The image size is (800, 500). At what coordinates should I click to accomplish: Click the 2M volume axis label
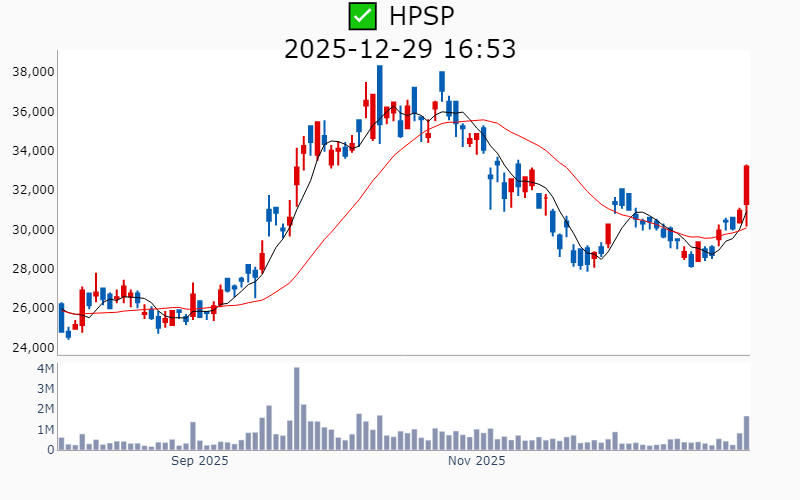[45, 409]
